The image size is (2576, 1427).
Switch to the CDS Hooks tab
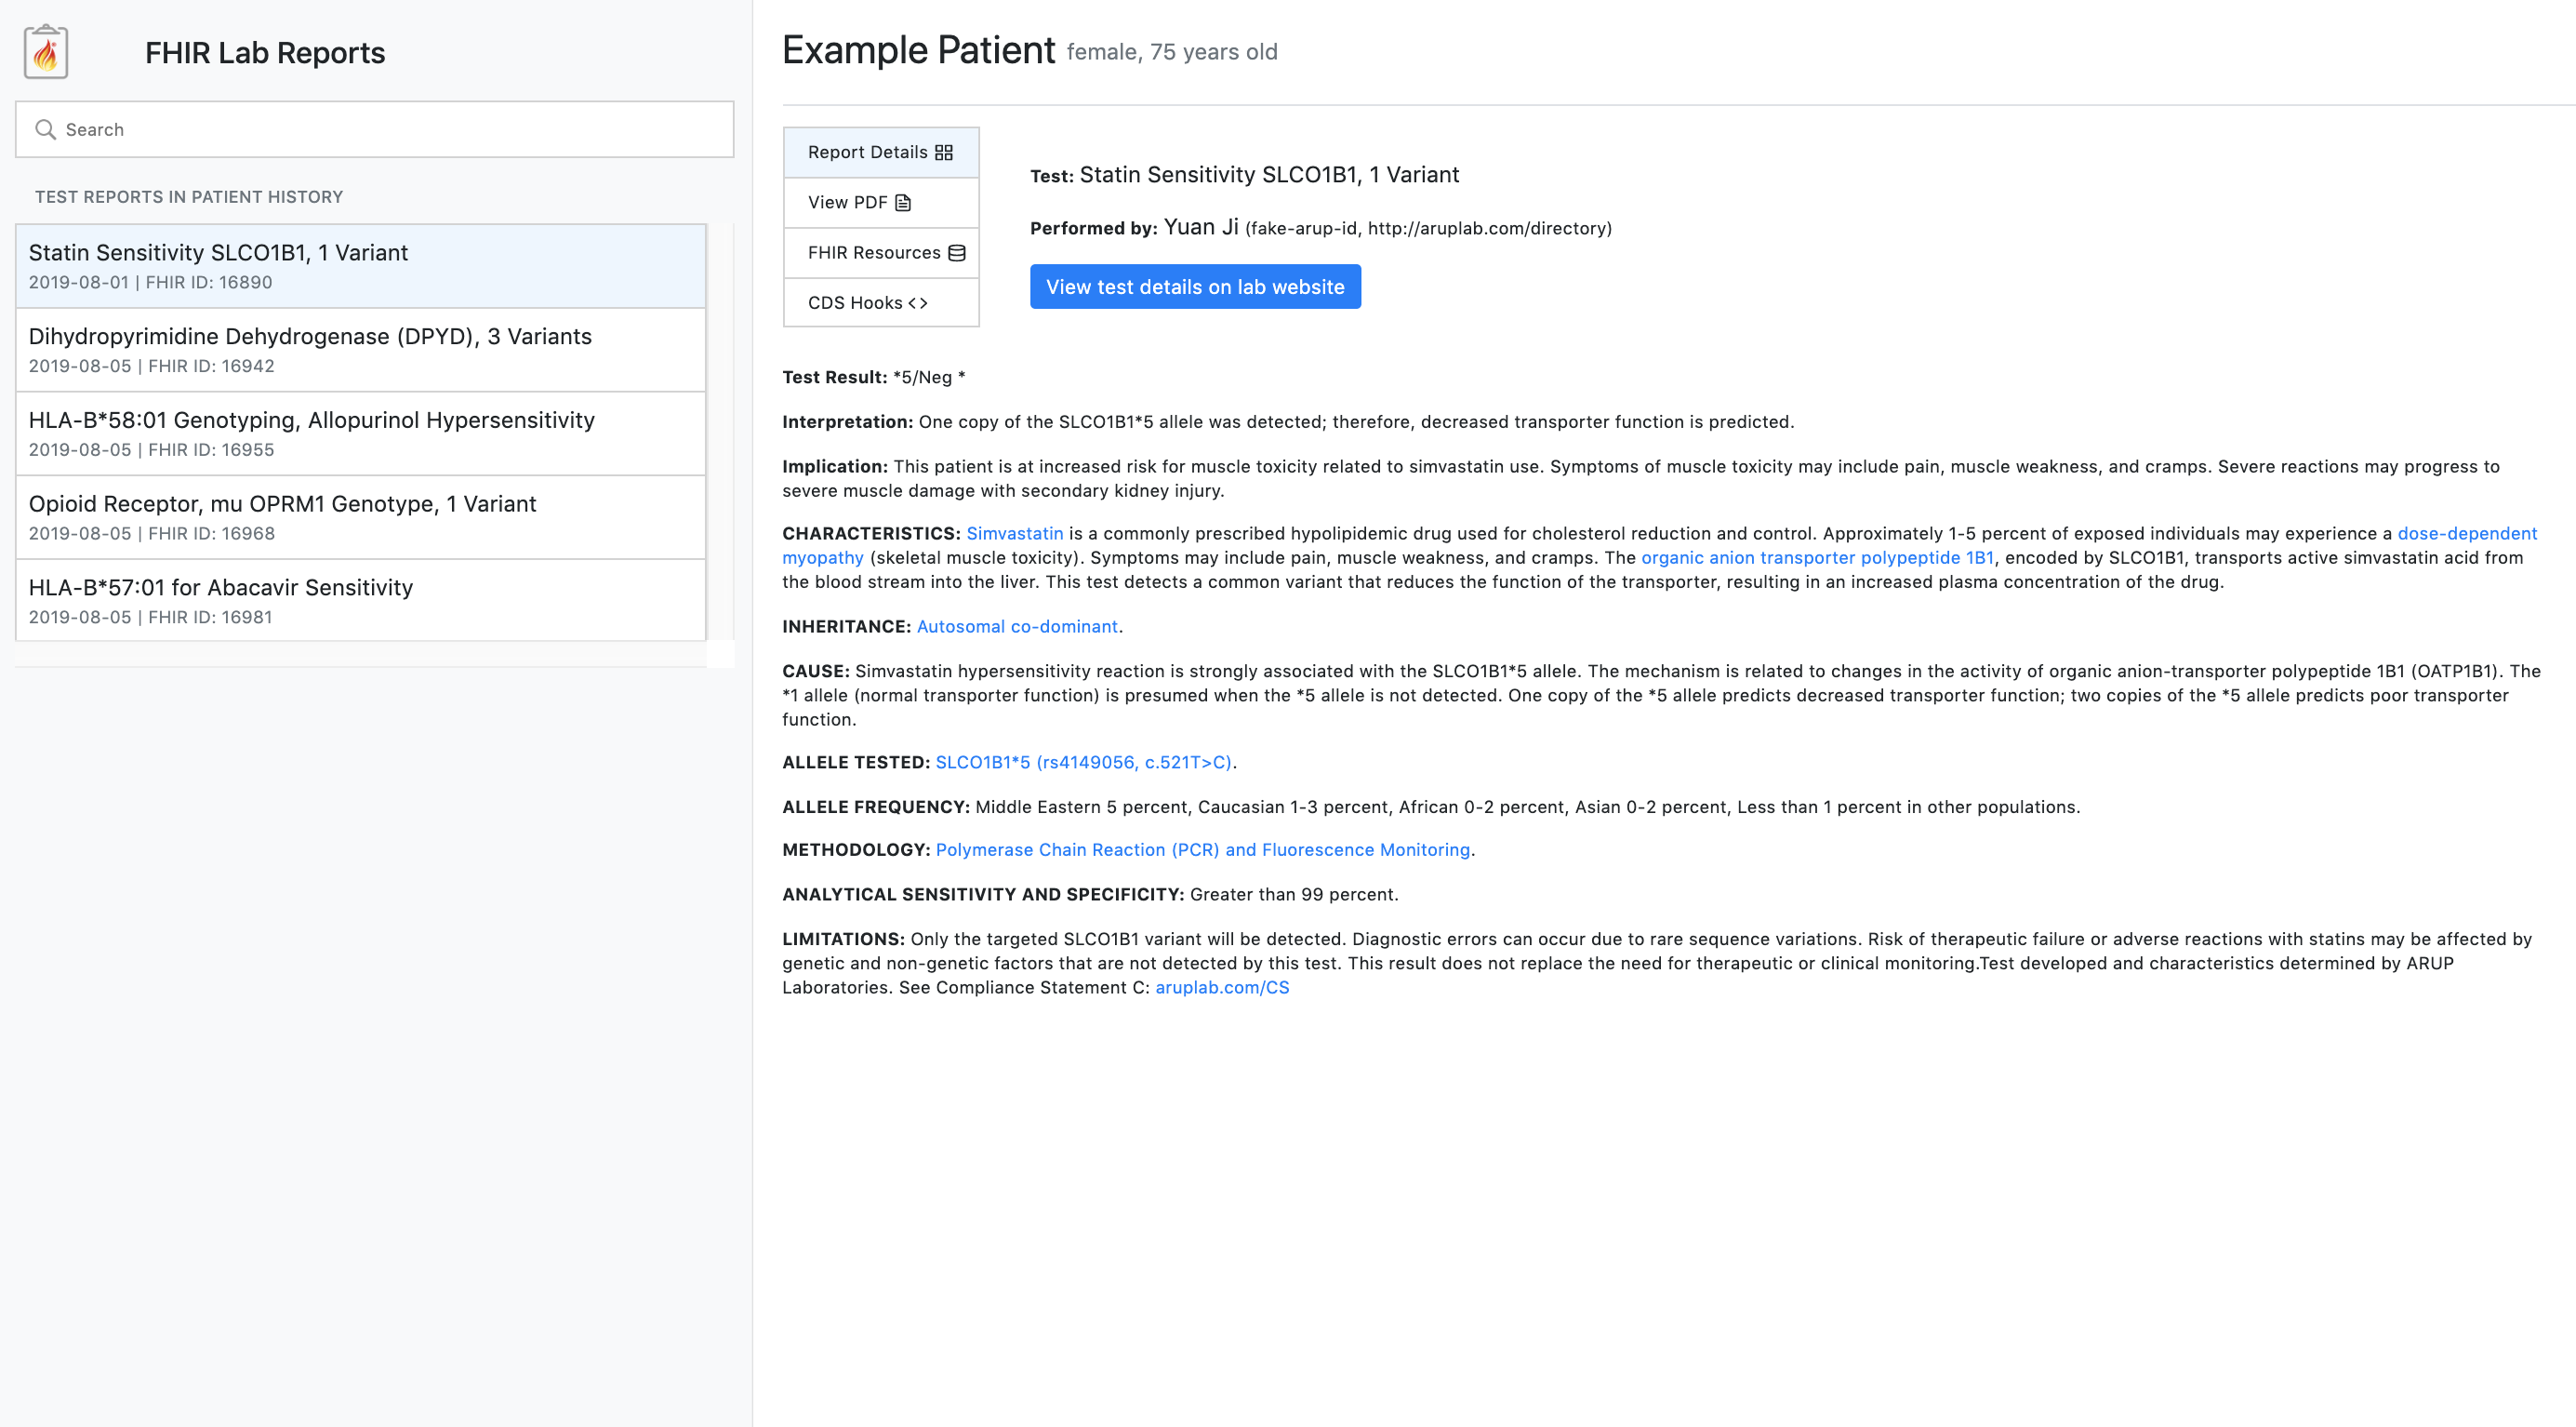click(856, 303)
